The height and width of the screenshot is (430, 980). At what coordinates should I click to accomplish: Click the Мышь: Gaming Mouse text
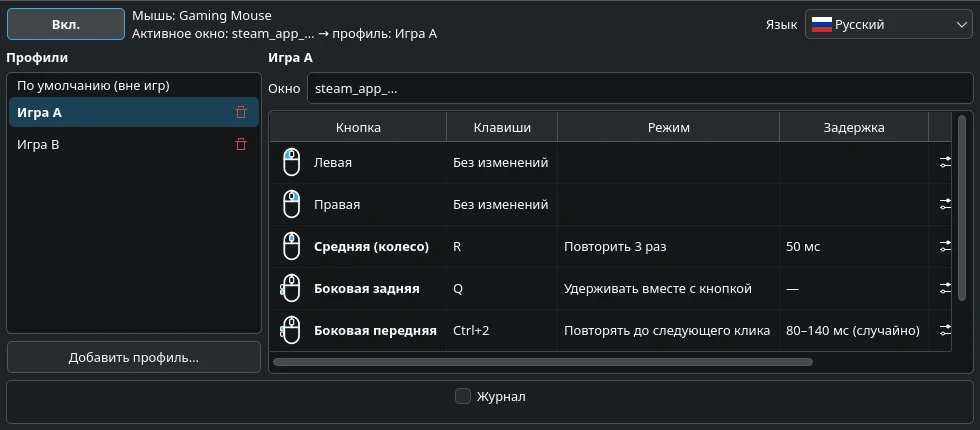pos(202,15)
